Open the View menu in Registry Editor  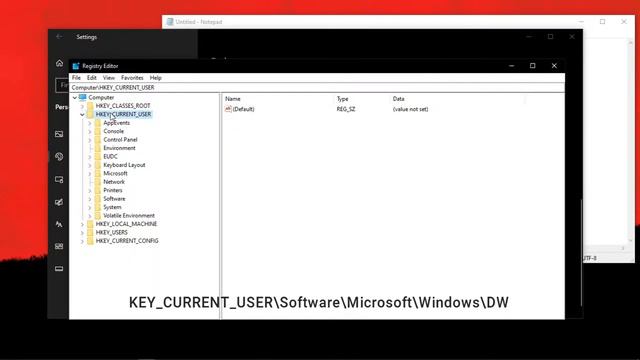pos(109,78)
